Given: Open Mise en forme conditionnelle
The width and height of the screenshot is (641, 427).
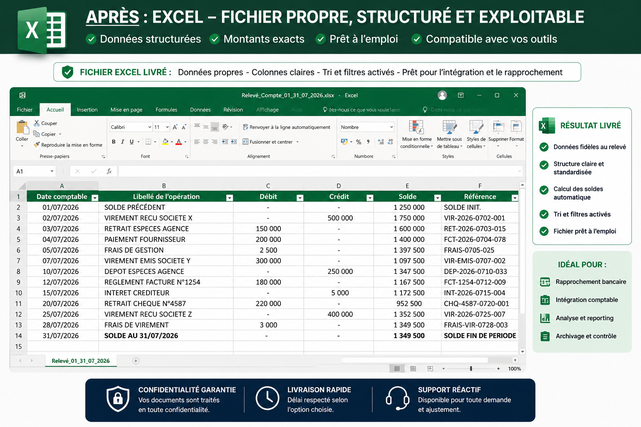Looking at the screenshot, I should [x=416, y=134].
